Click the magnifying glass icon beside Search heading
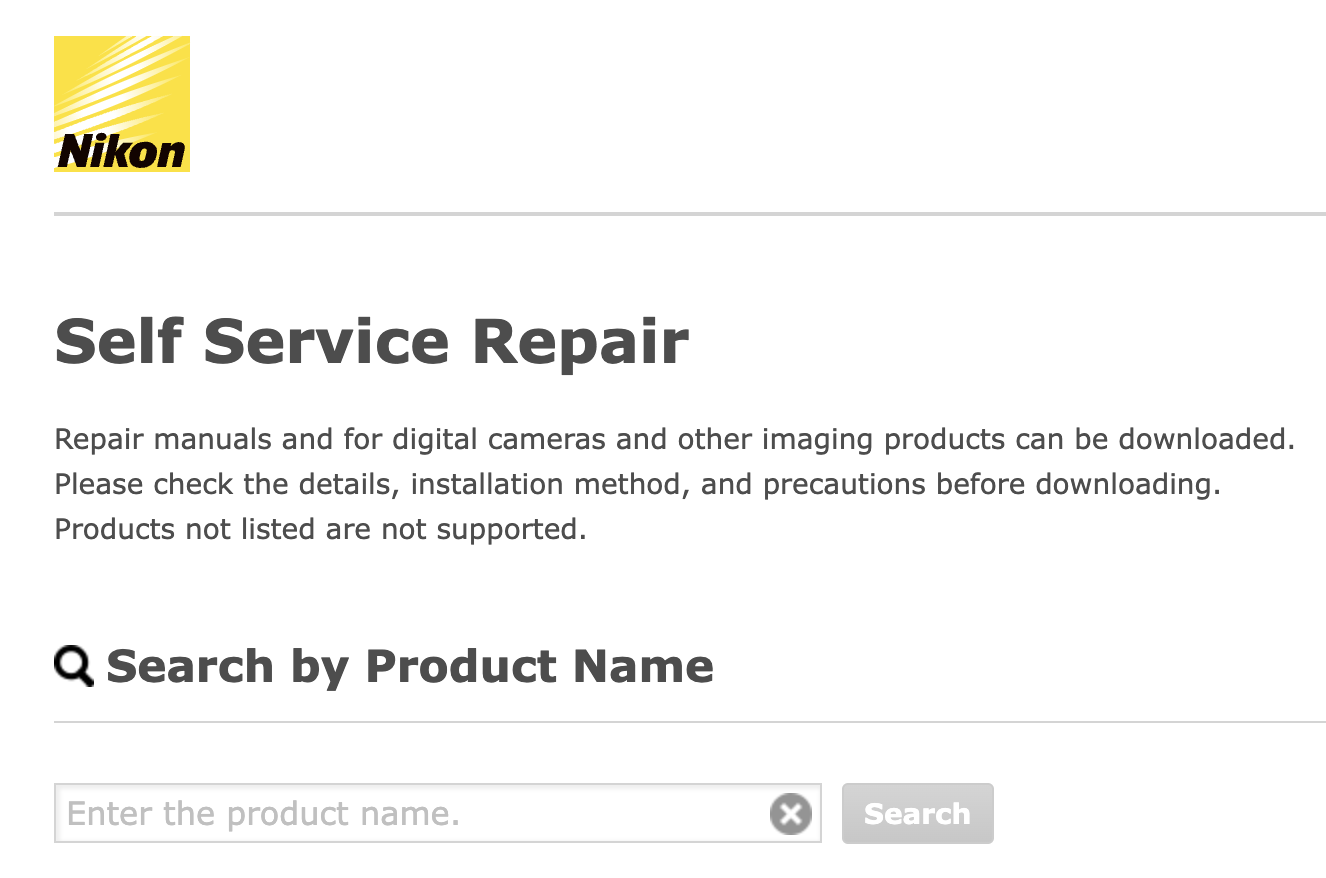The width and height of the screenshot is (1326, 878). click(73, 666)
